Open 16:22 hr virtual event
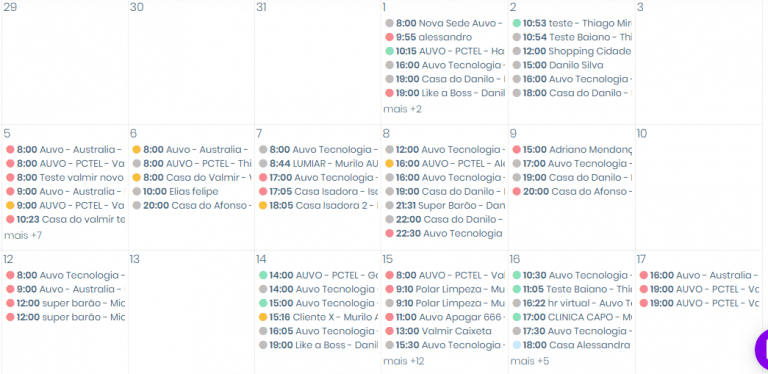 click(572, 303)
